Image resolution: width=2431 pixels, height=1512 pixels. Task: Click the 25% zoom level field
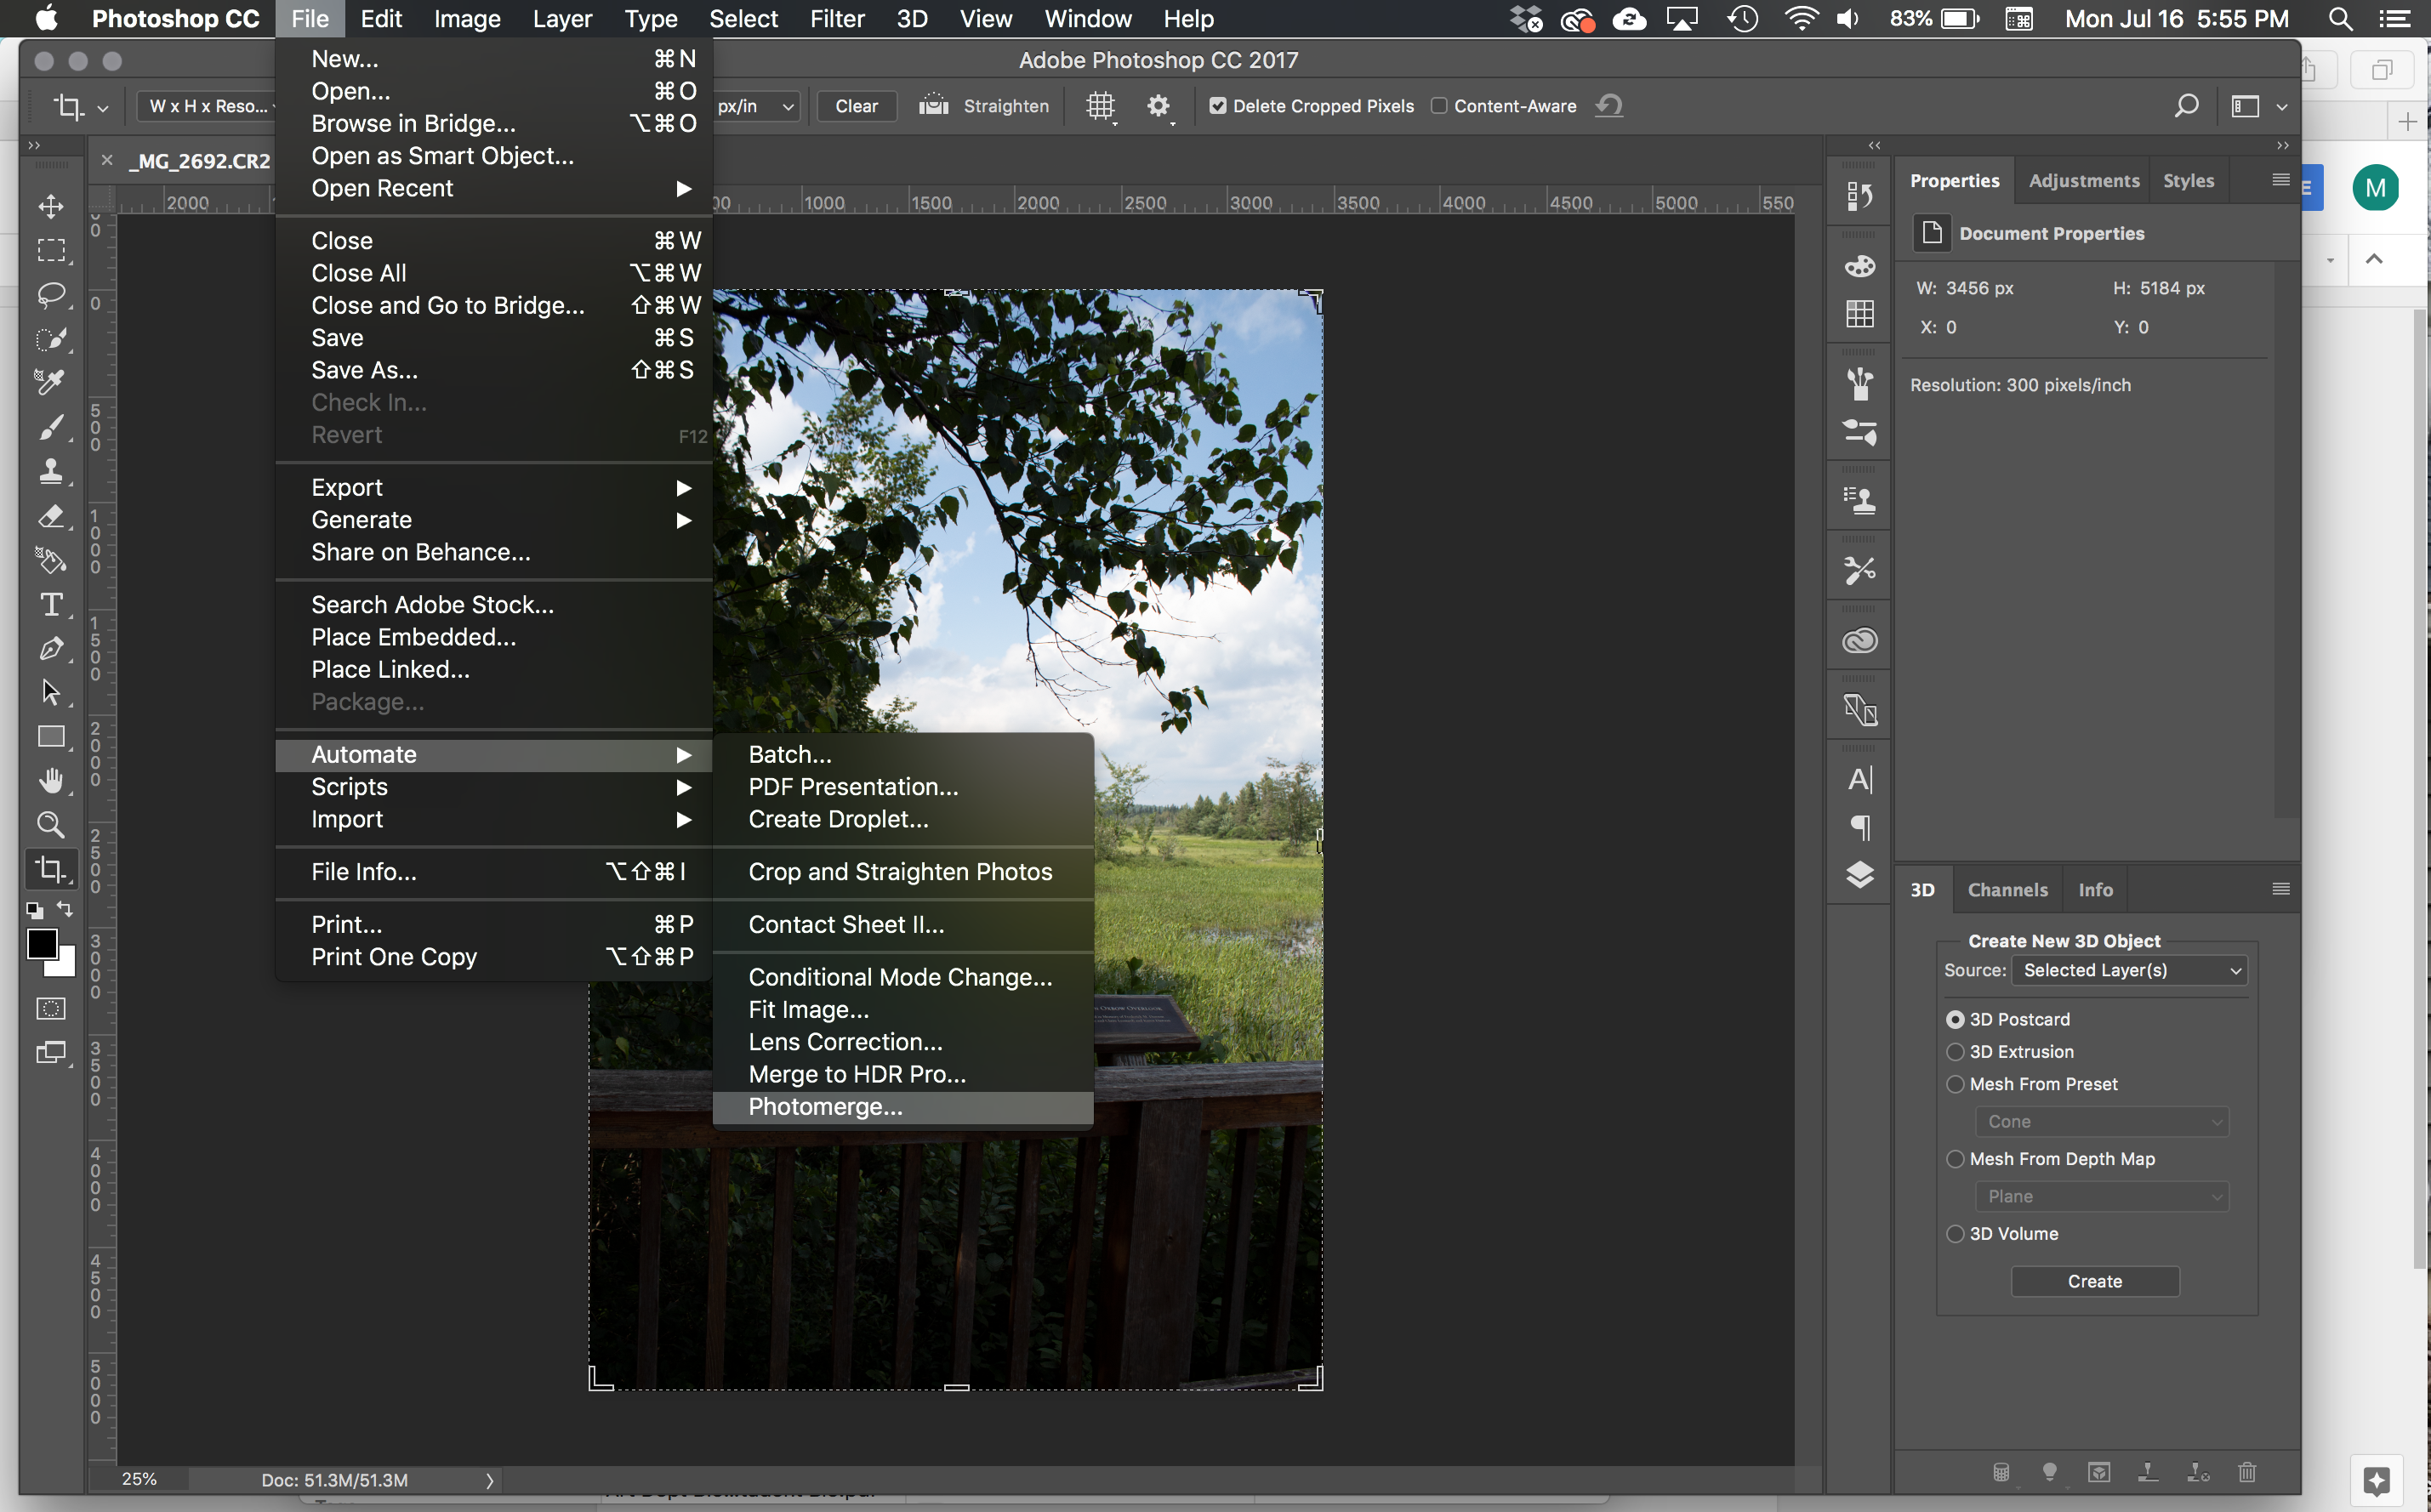(x=139, y=1479)
